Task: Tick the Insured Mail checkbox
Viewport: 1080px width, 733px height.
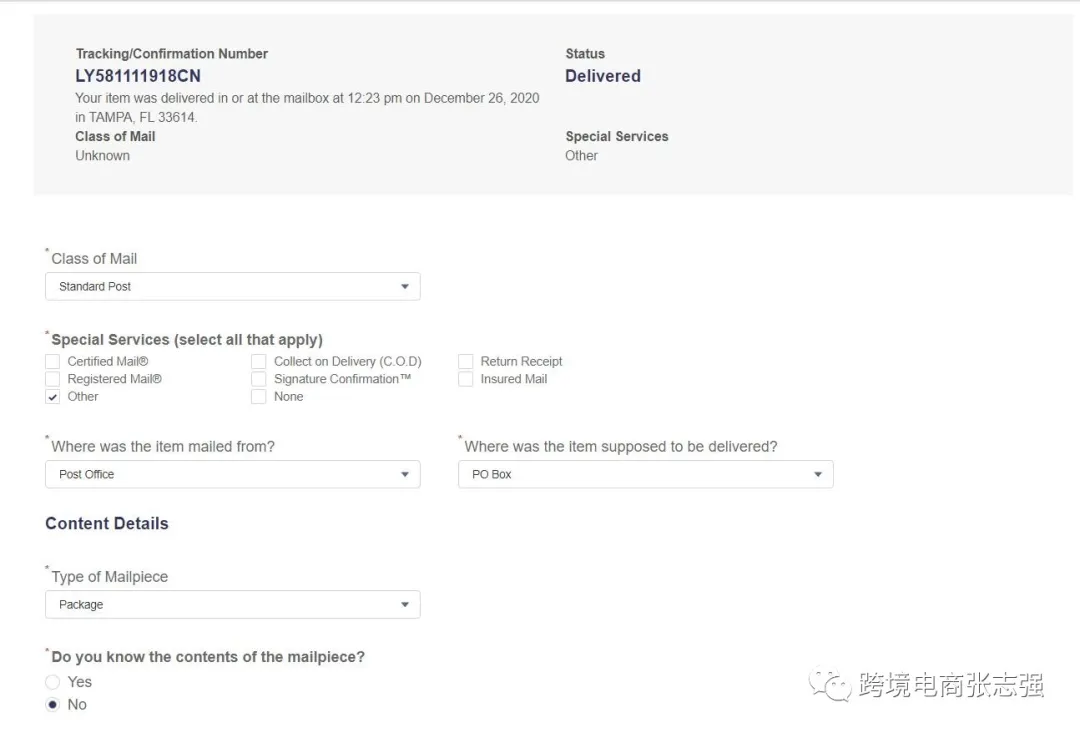Action: point(466,380)
